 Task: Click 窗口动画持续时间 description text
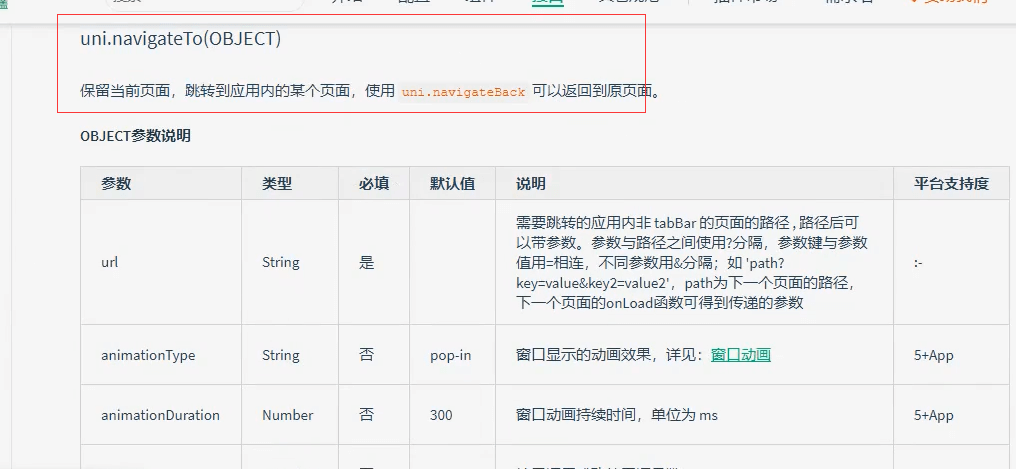pyautogui.click(x=616, y=415)
